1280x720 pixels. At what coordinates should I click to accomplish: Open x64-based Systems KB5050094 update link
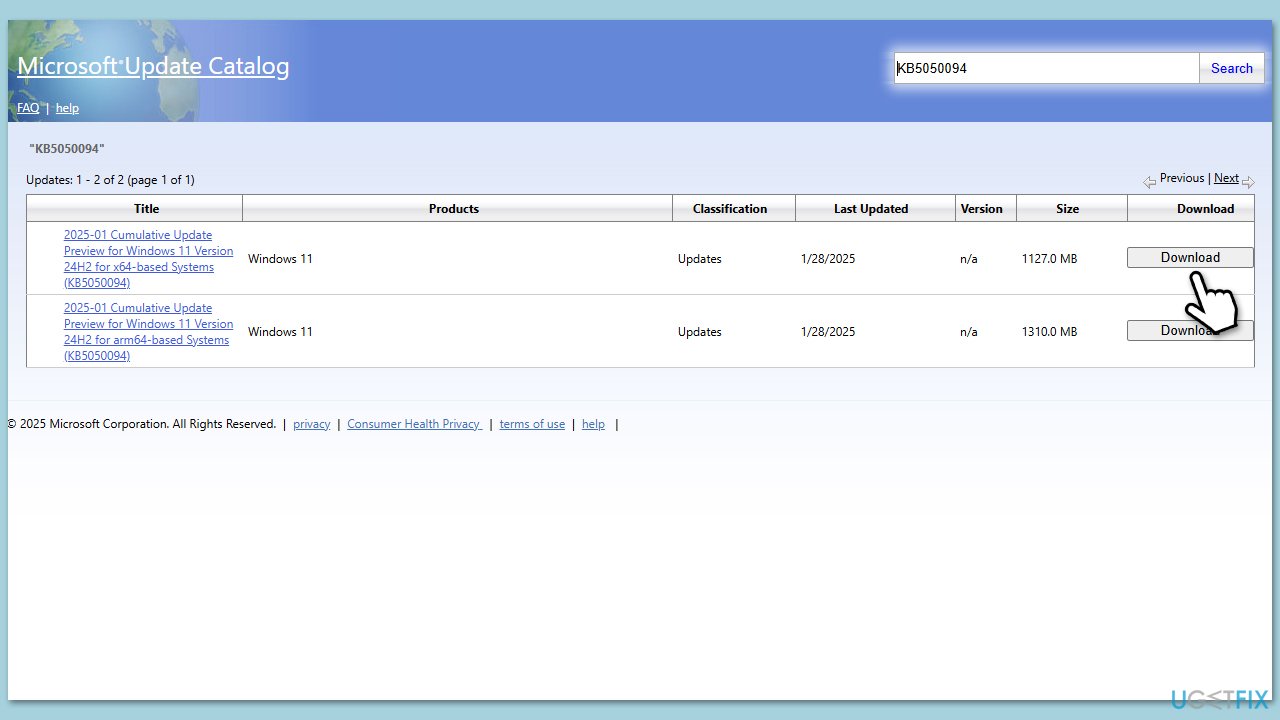point(148,259)
